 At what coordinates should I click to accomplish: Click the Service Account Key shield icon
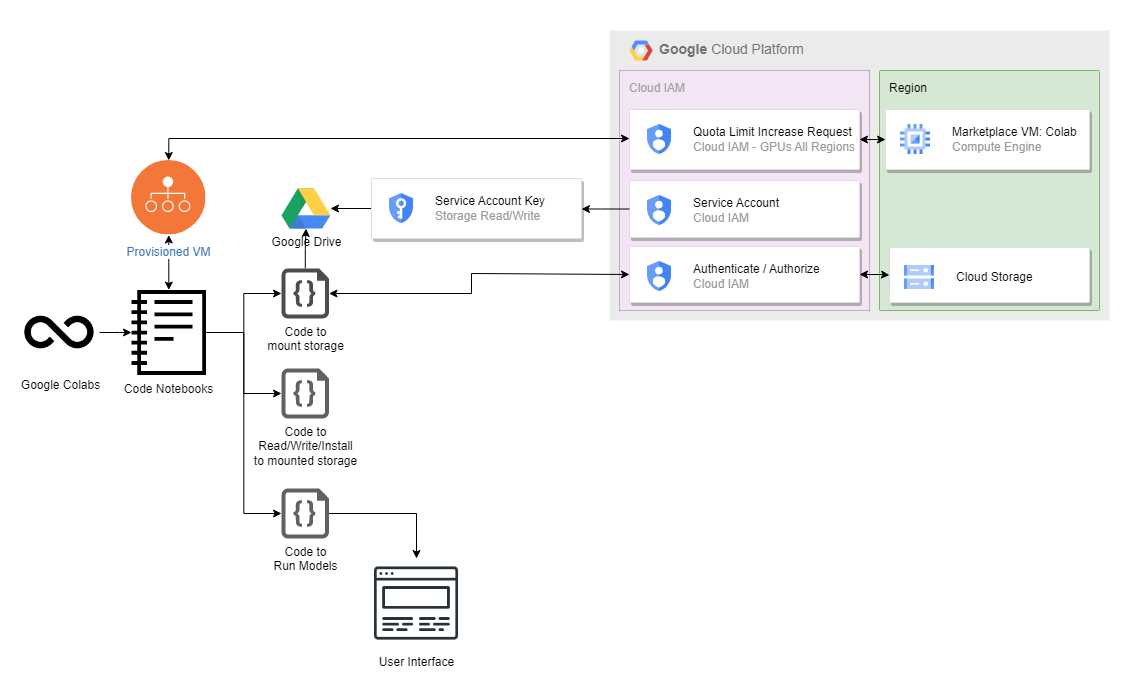[x=401, y=209]
